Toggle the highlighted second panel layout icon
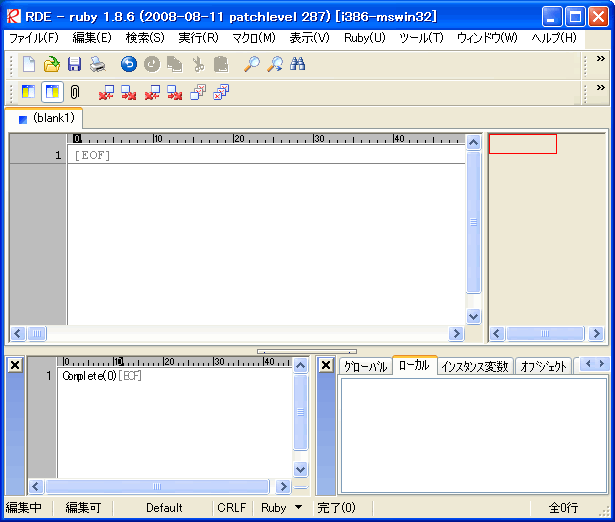615x522 pixels. pyautogui.click(x=52, y=93)
